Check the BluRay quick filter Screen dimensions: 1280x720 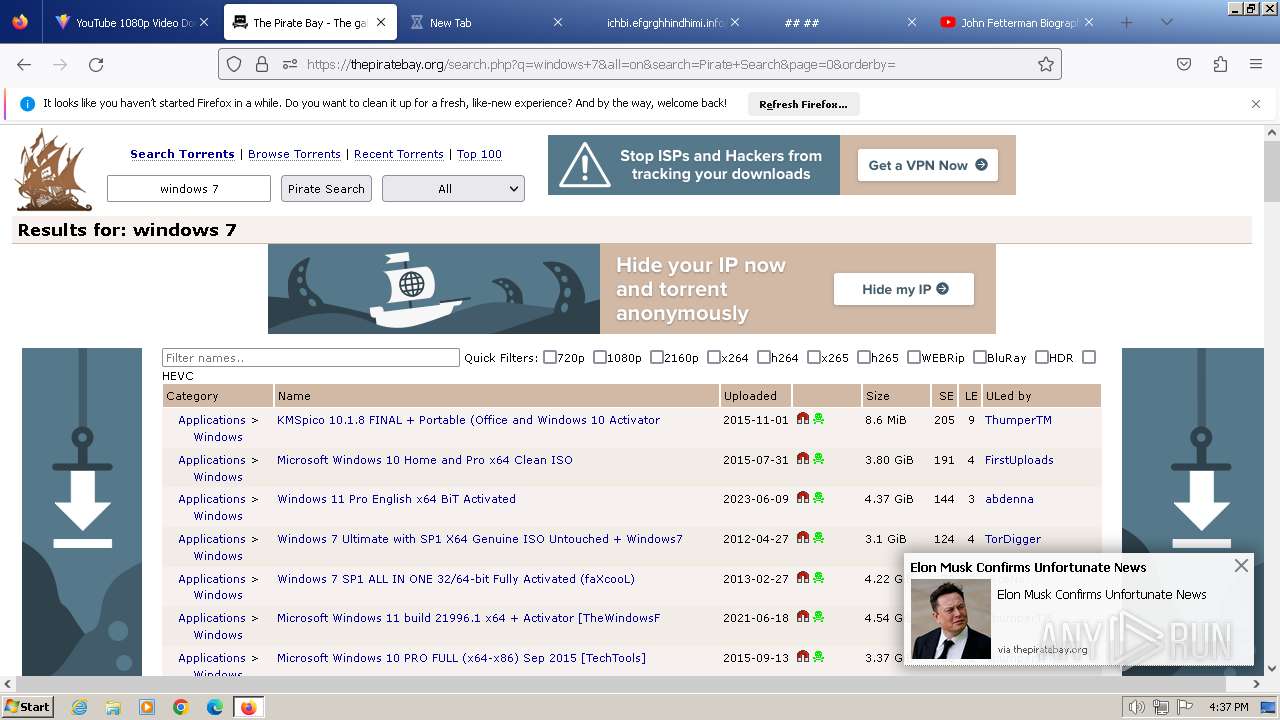tap(980, 357)
